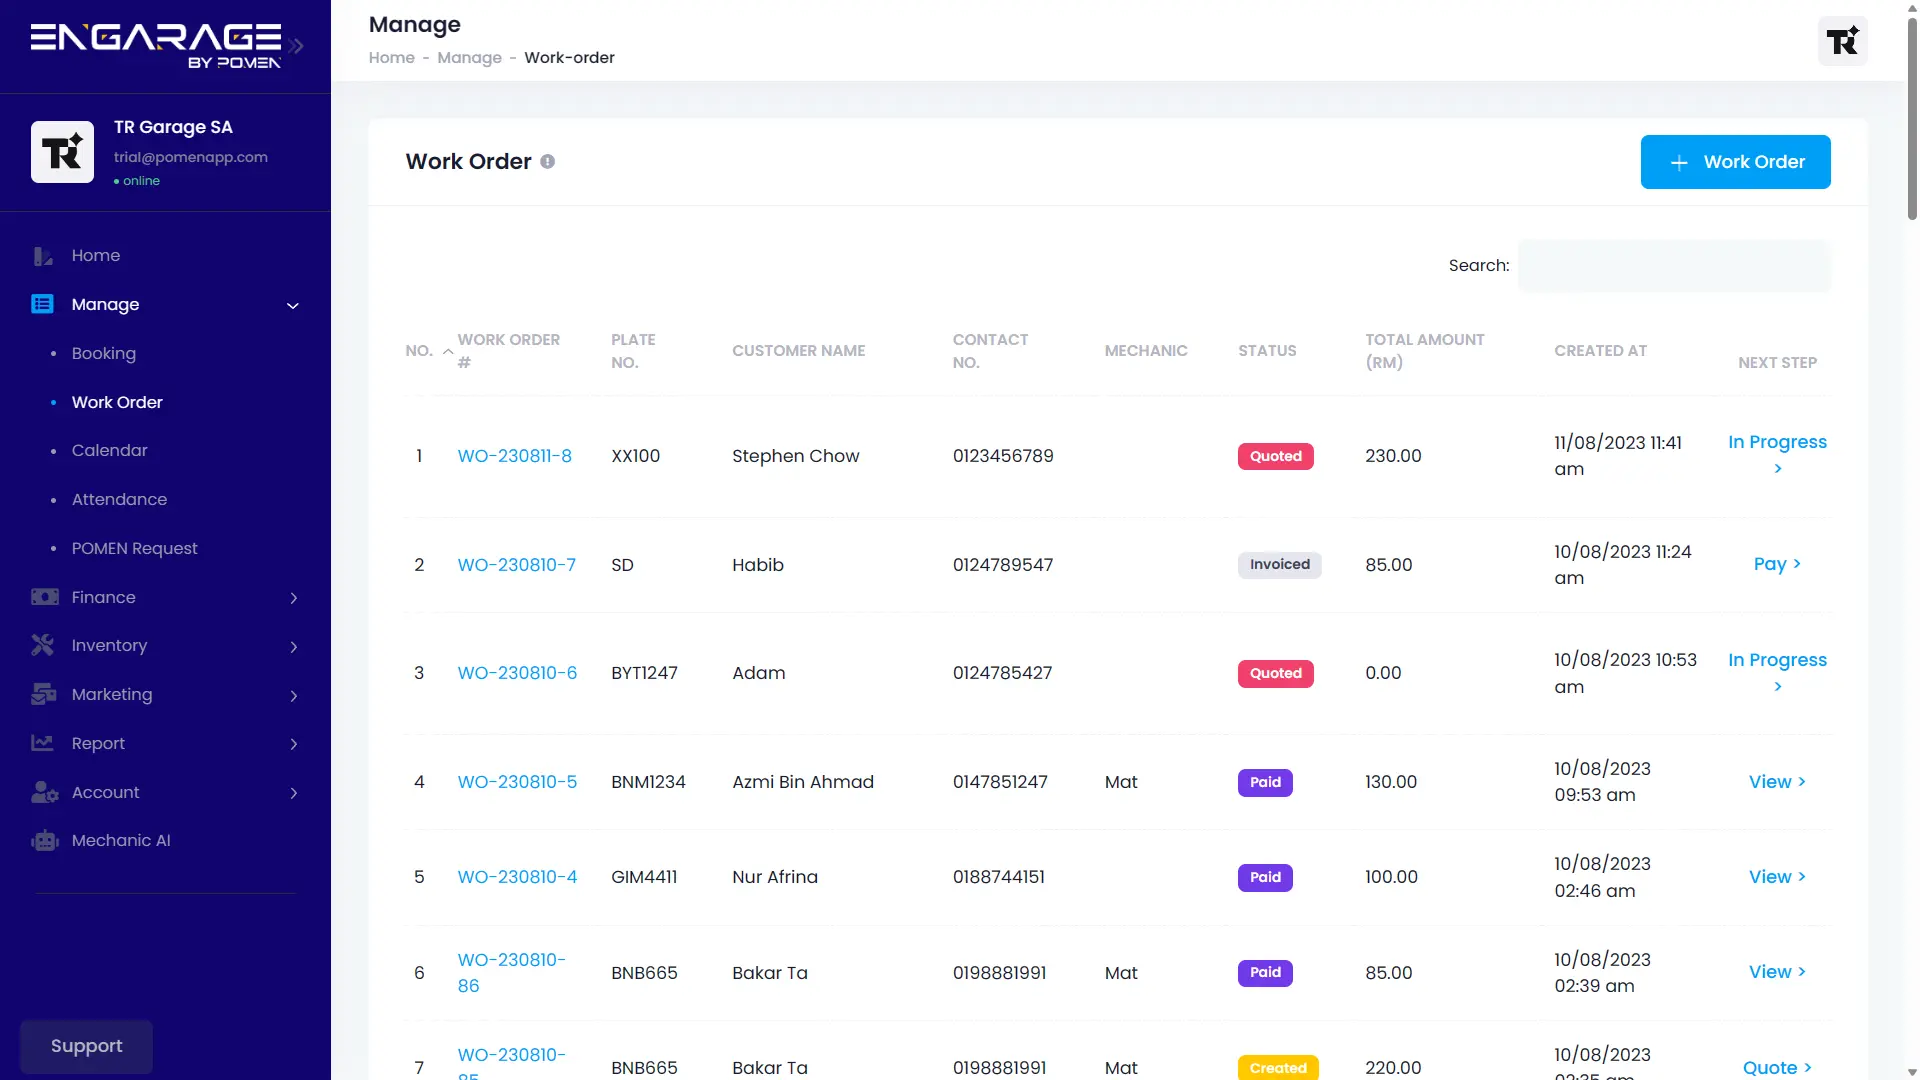Screen dimensions: 1920x1080
Task: Click contact number 0123456789
Action: (x=1003, y=456)
